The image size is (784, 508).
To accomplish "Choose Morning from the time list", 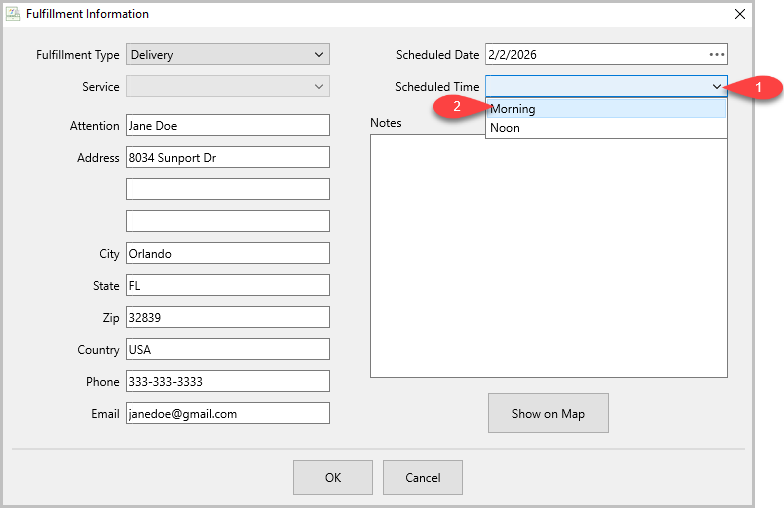I will pos(606,108).
